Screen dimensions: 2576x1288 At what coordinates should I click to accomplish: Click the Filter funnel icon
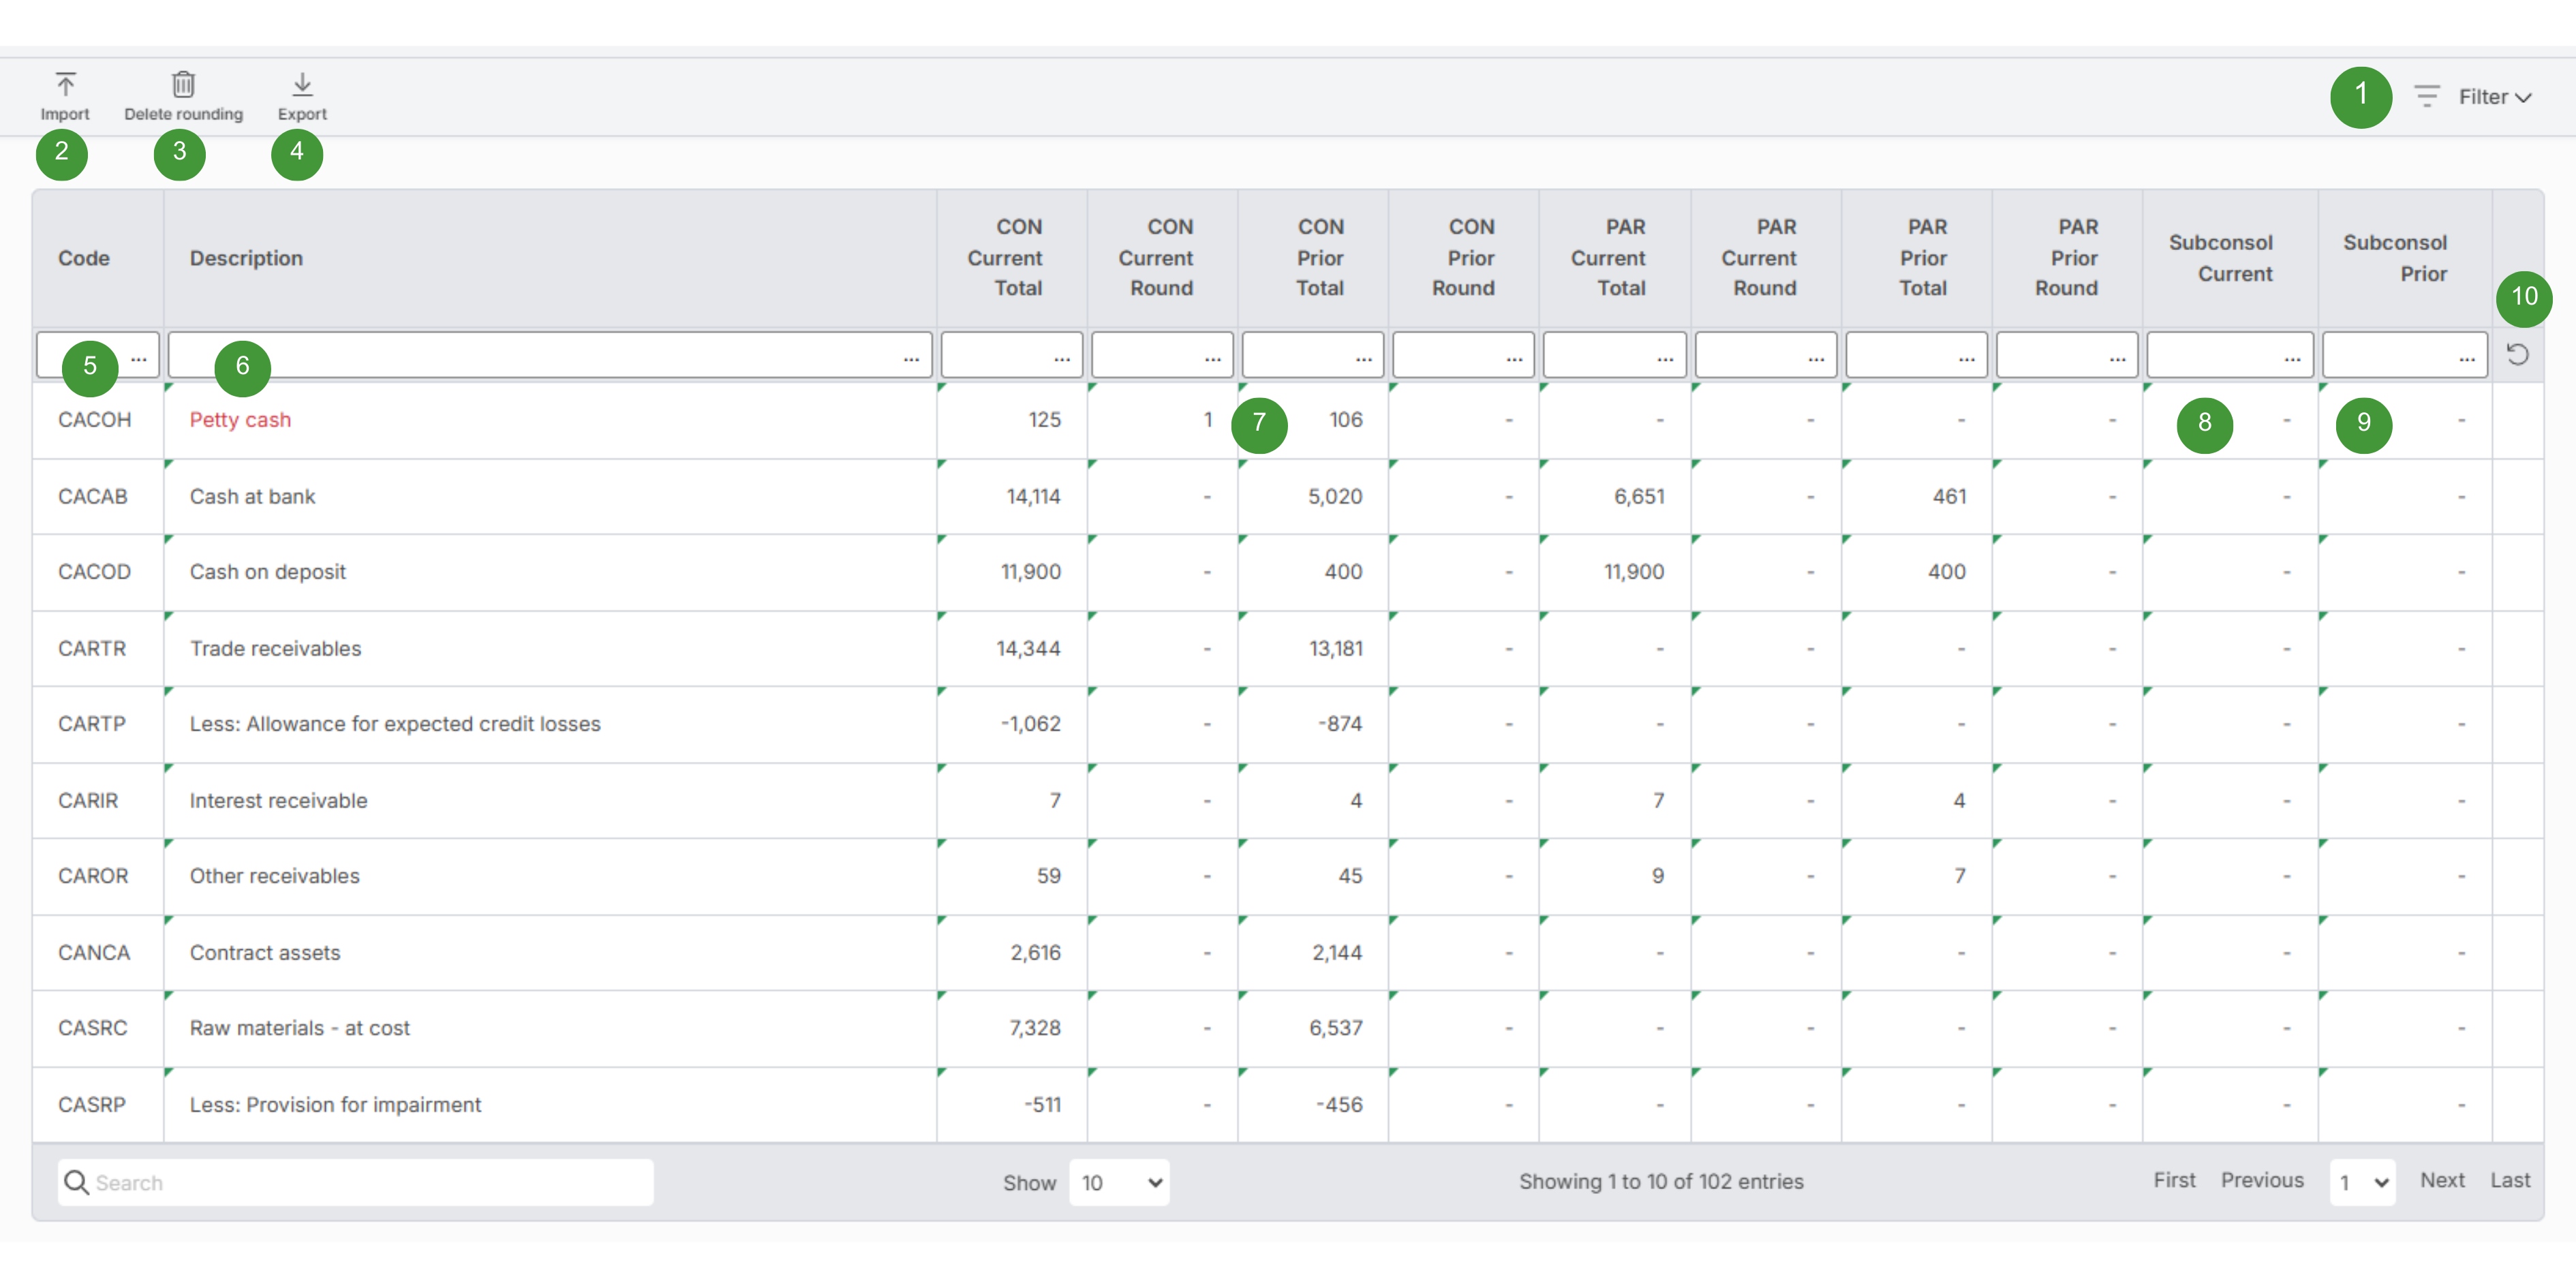(2428, 96)
